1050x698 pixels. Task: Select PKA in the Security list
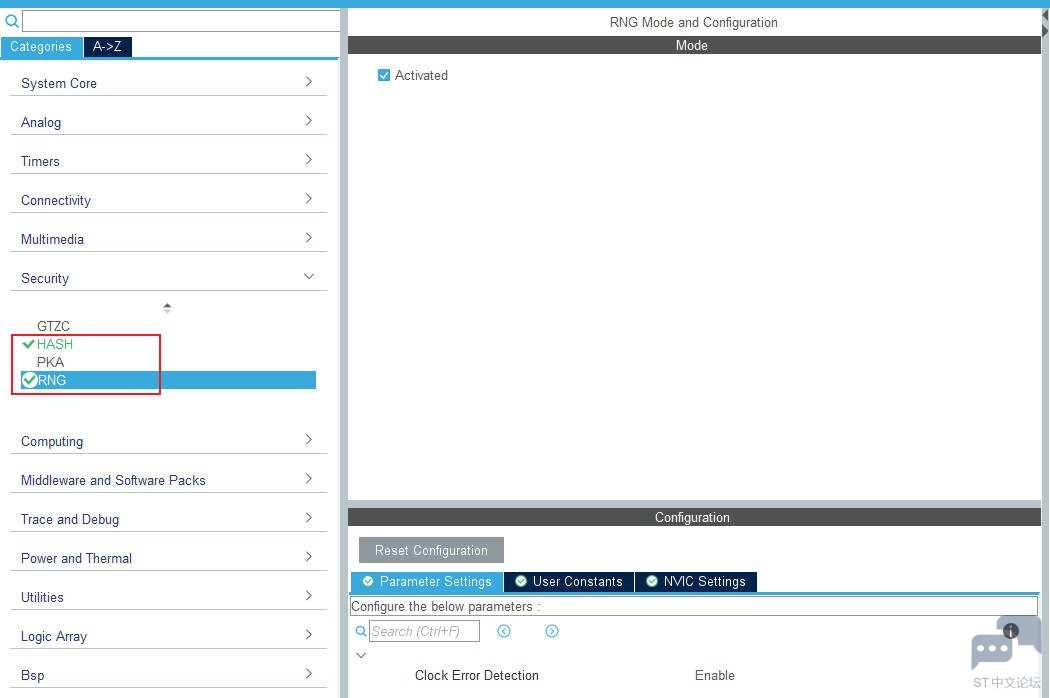pos(50,362)
